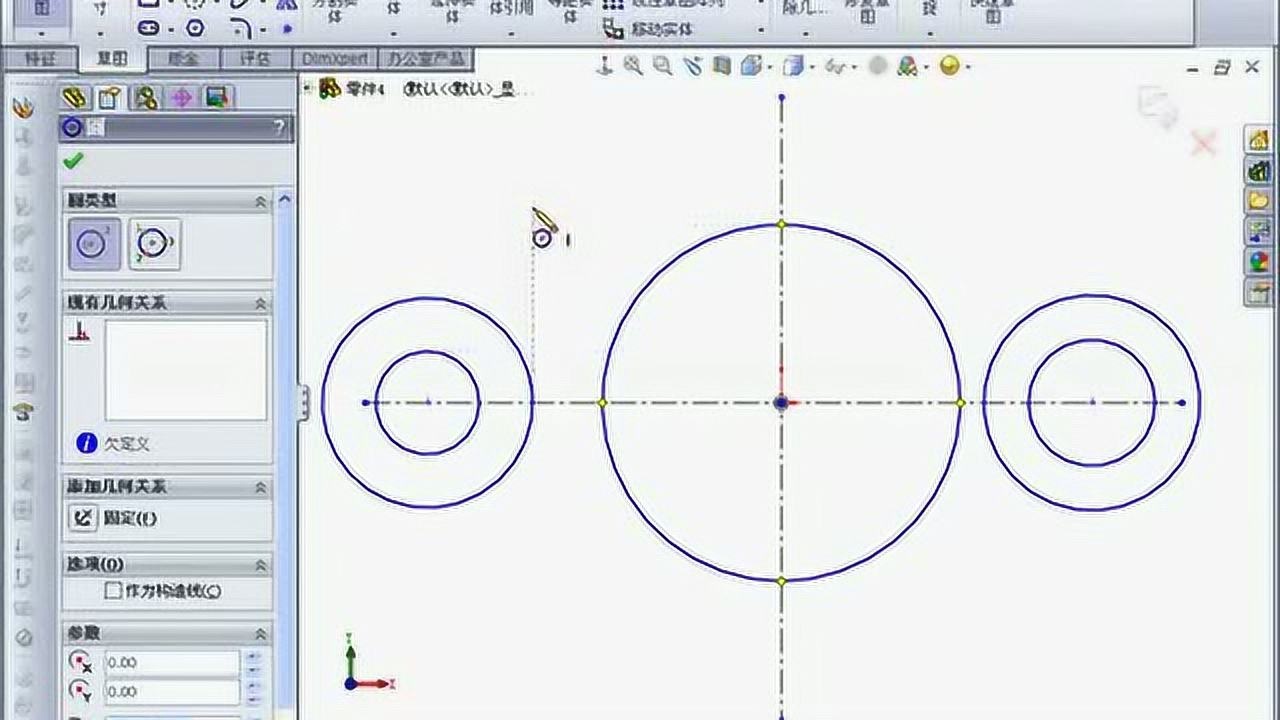This screenshot has height=720, width=1280.
Task: Enable the 作为构造线 construction checkbox
Action: click(114, 591)
